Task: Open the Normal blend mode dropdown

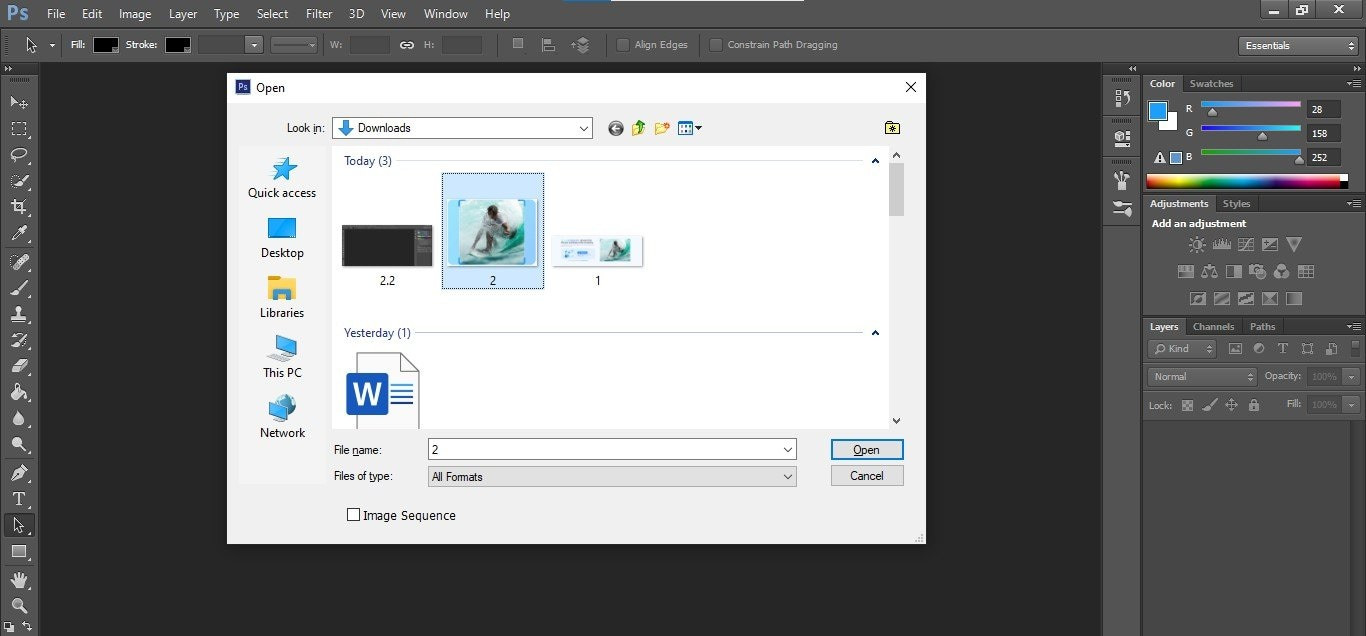Action: click(1203, 377)
